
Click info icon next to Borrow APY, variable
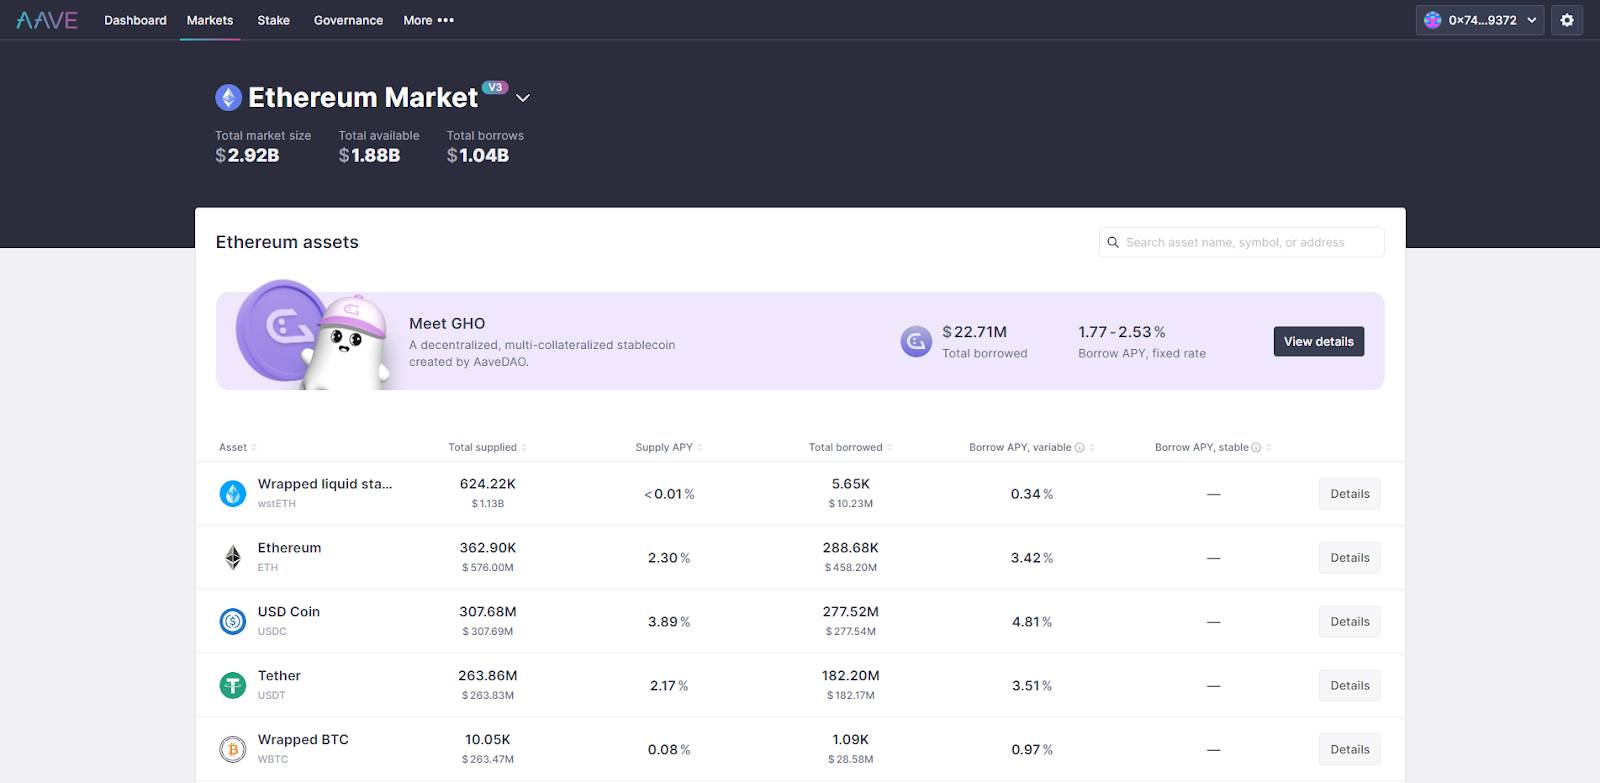[1079, 447]
